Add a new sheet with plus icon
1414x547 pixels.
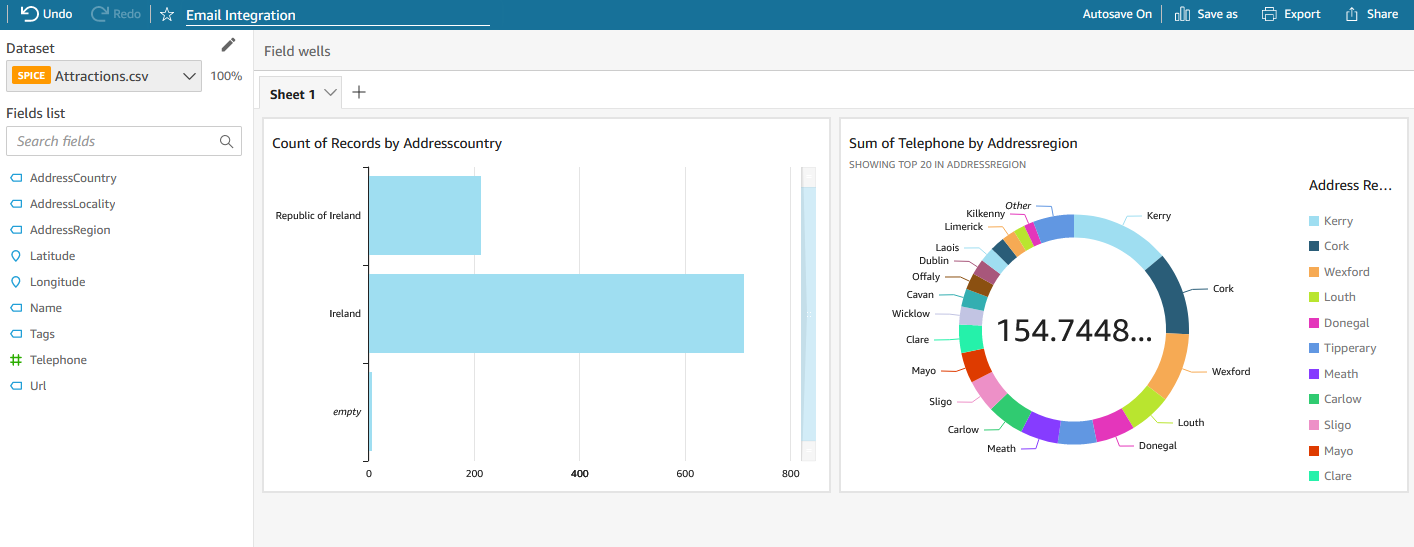tap(359, 93)
